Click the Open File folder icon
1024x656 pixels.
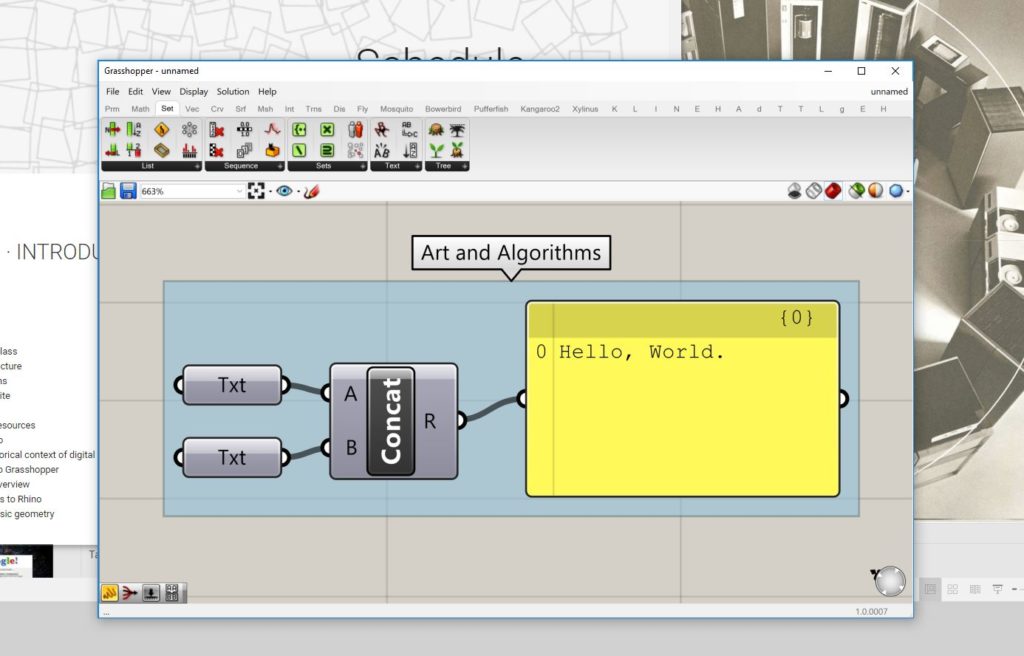pyautogui.click(x=109, y=191)
